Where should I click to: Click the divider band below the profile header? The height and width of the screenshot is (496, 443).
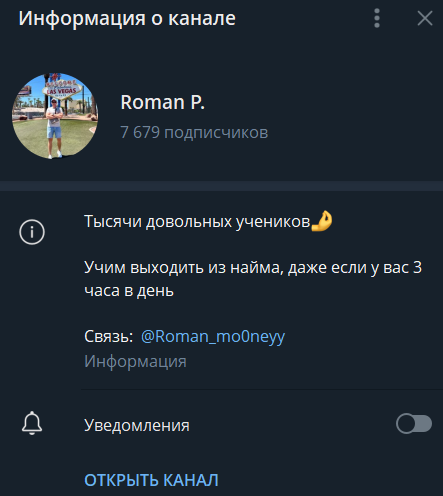click(221, 186)
